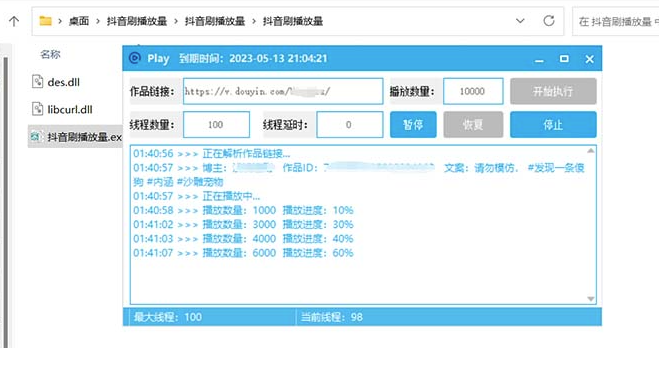Click the 停止 button

(553, 125)
